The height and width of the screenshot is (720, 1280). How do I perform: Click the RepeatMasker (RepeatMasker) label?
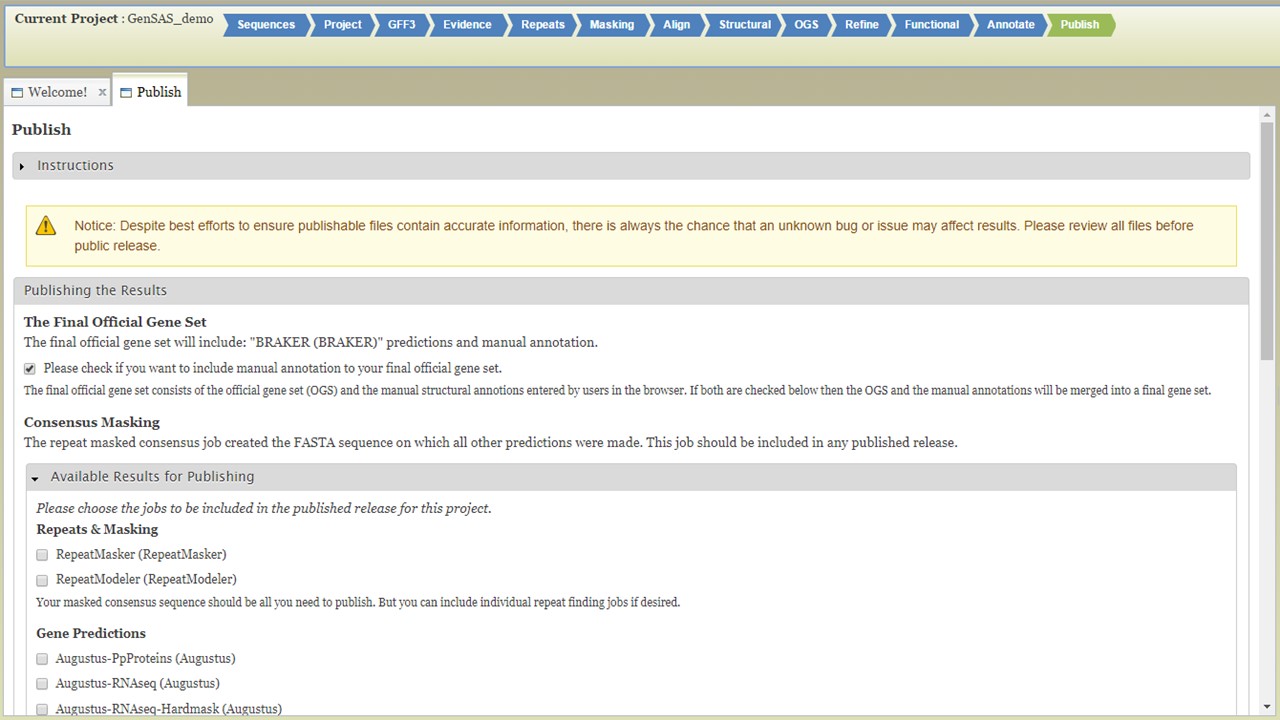click(x=141, y=554)
